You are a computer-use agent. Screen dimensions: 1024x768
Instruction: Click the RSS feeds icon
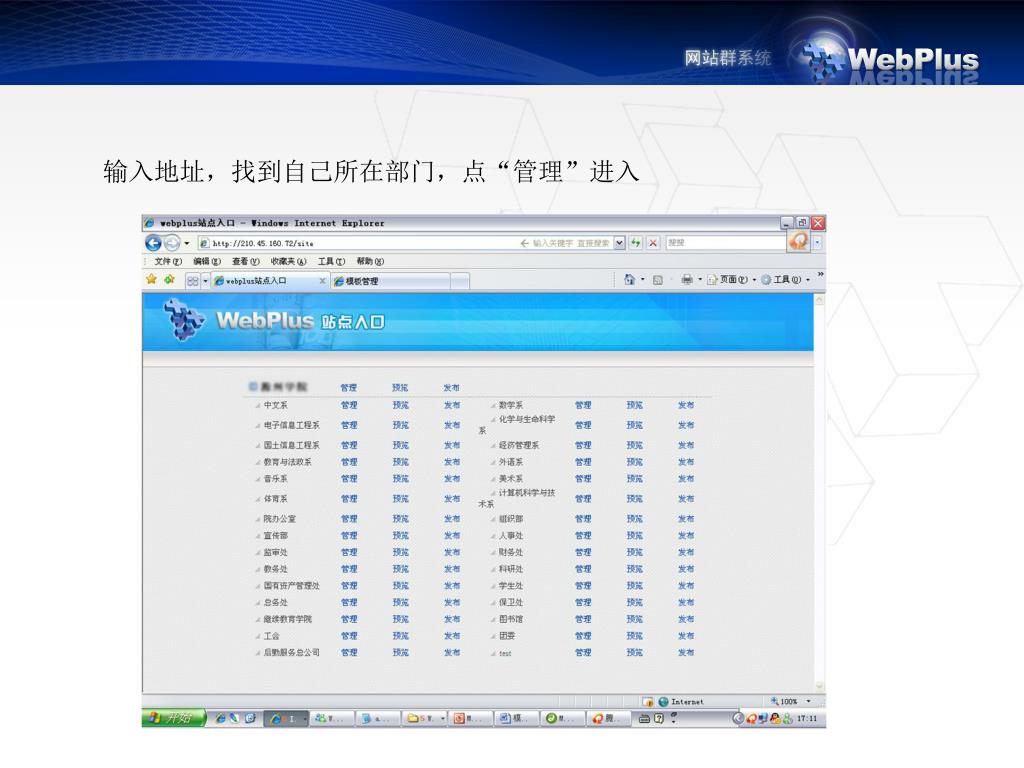[x=658, y=280]
